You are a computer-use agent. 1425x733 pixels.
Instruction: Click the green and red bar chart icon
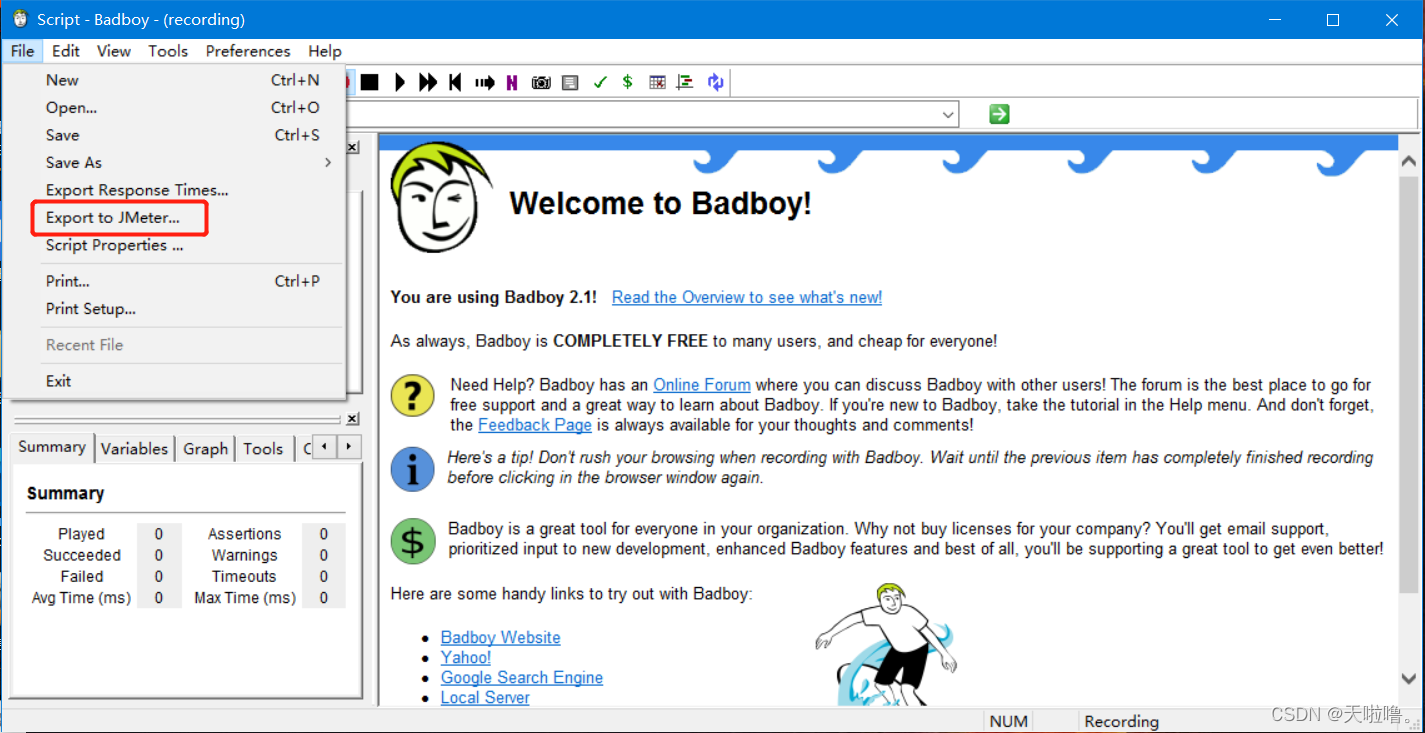(685, 82)
